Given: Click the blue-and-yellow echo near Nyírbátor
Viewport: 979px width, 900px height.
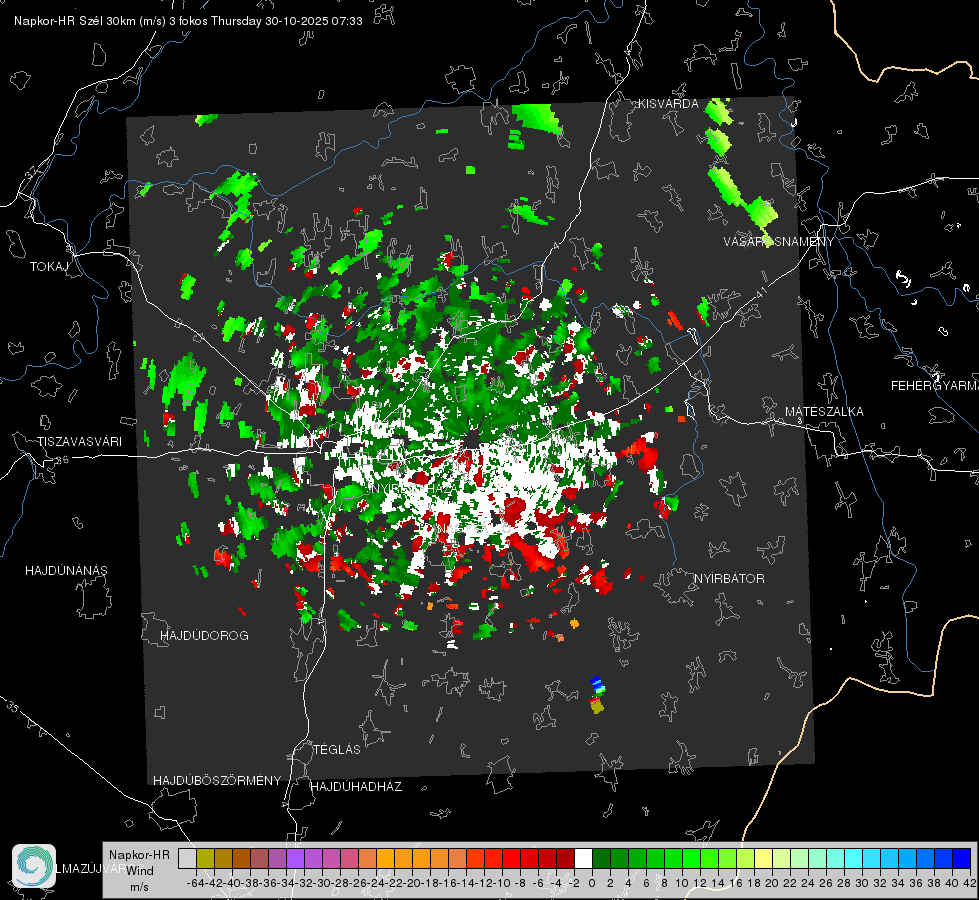Looking at the screenshot, I should click(x=598, y=695).
